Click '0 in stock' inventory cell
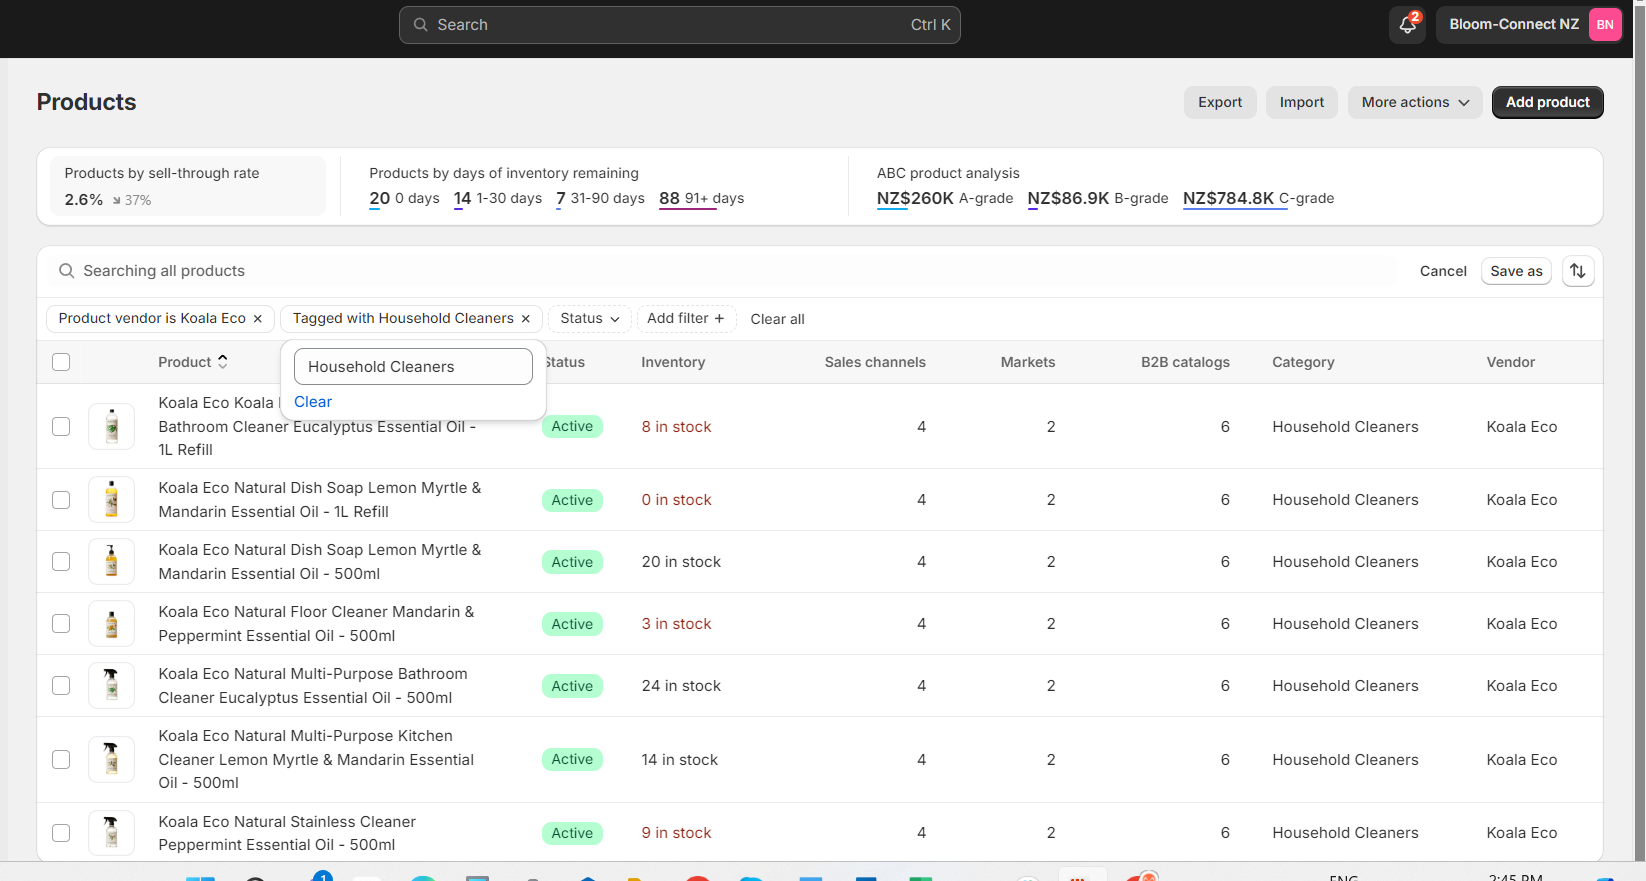The width and height of the screenshot is (1646, 881). pyautogui.click(x=677, y=500)
